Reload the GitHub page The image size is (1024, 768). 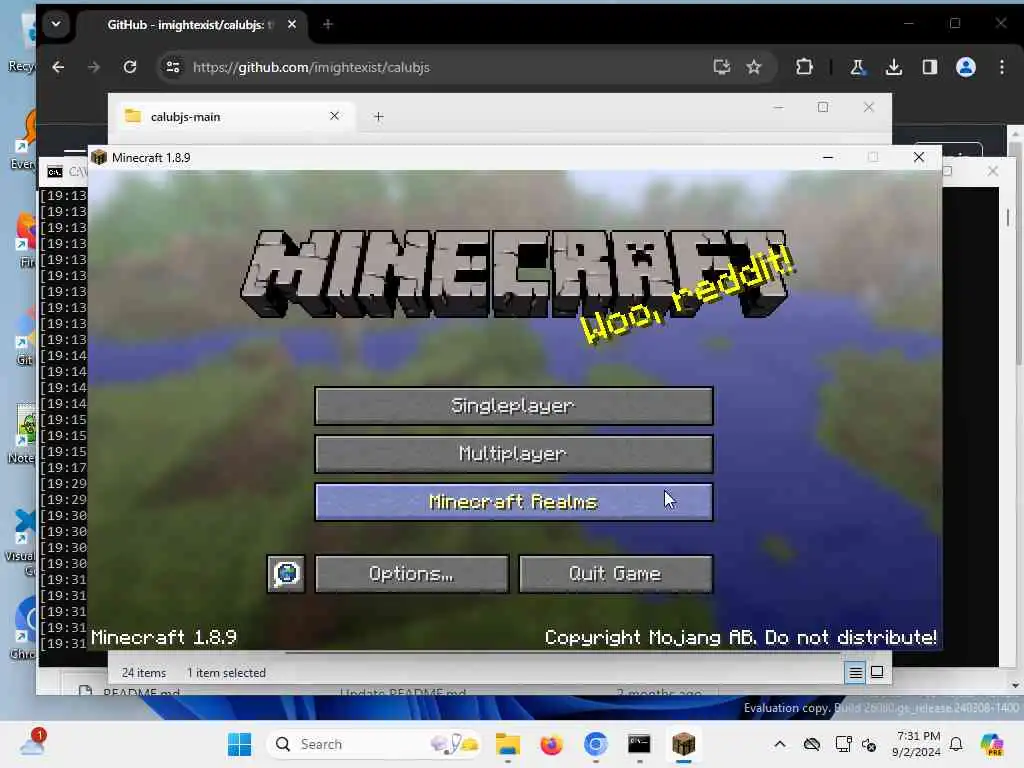tap(130, 67)
